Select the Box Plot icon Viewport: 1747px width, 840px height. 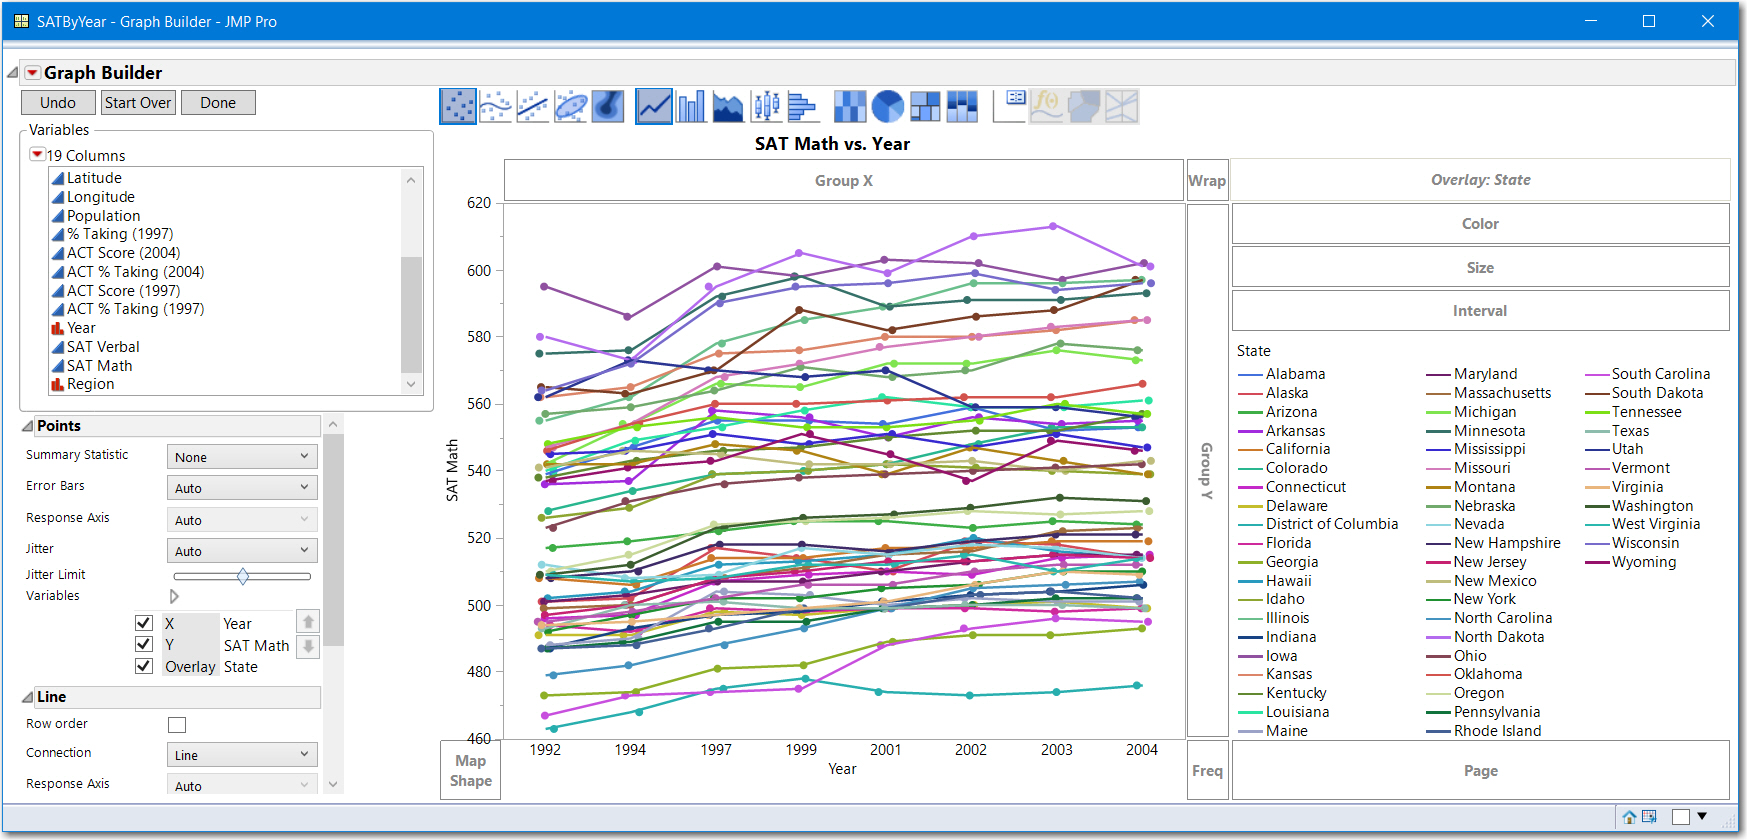coord(766,106)
